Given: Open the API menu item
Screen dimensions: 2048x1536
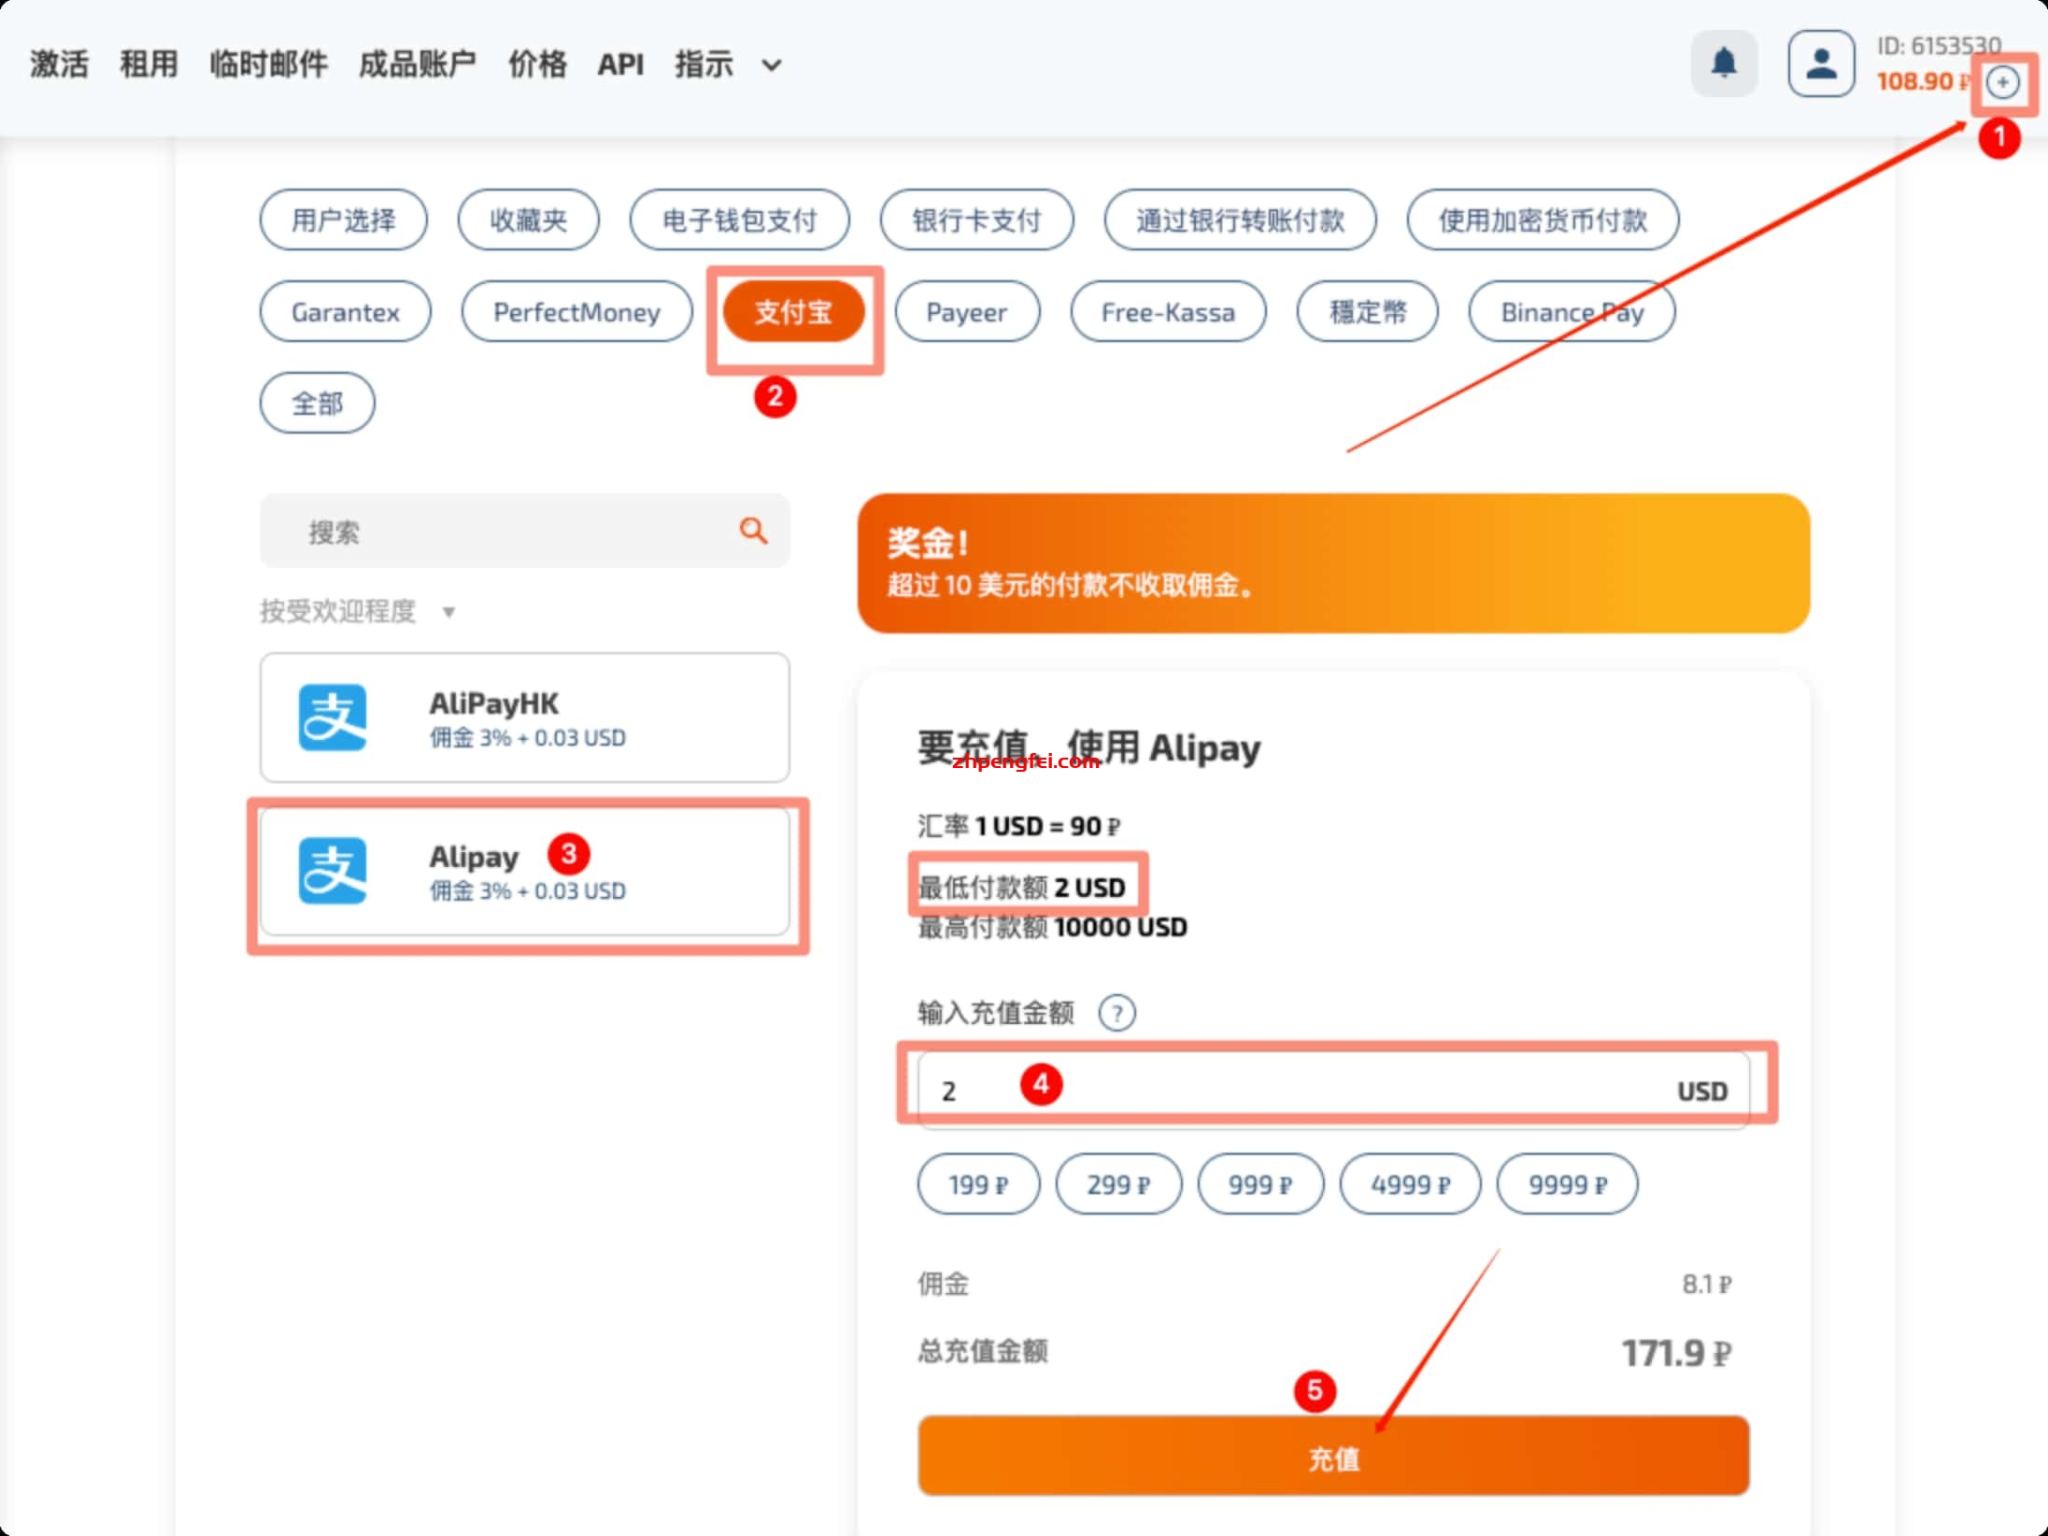Looking at the screenshot, I should pos(621,65).
